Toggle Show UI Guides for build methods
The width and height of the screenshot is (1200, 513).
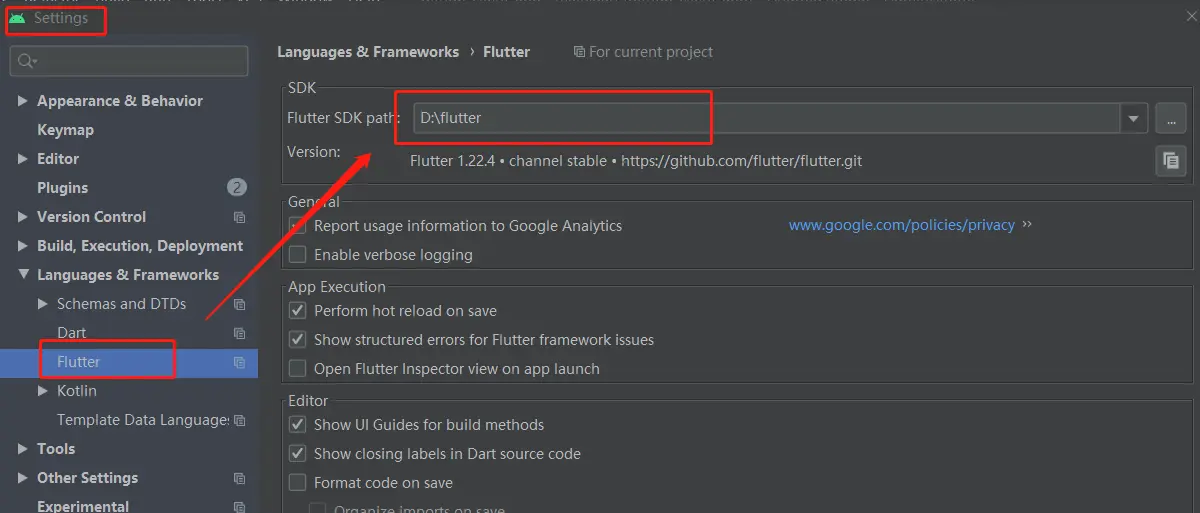click(297, 425)
